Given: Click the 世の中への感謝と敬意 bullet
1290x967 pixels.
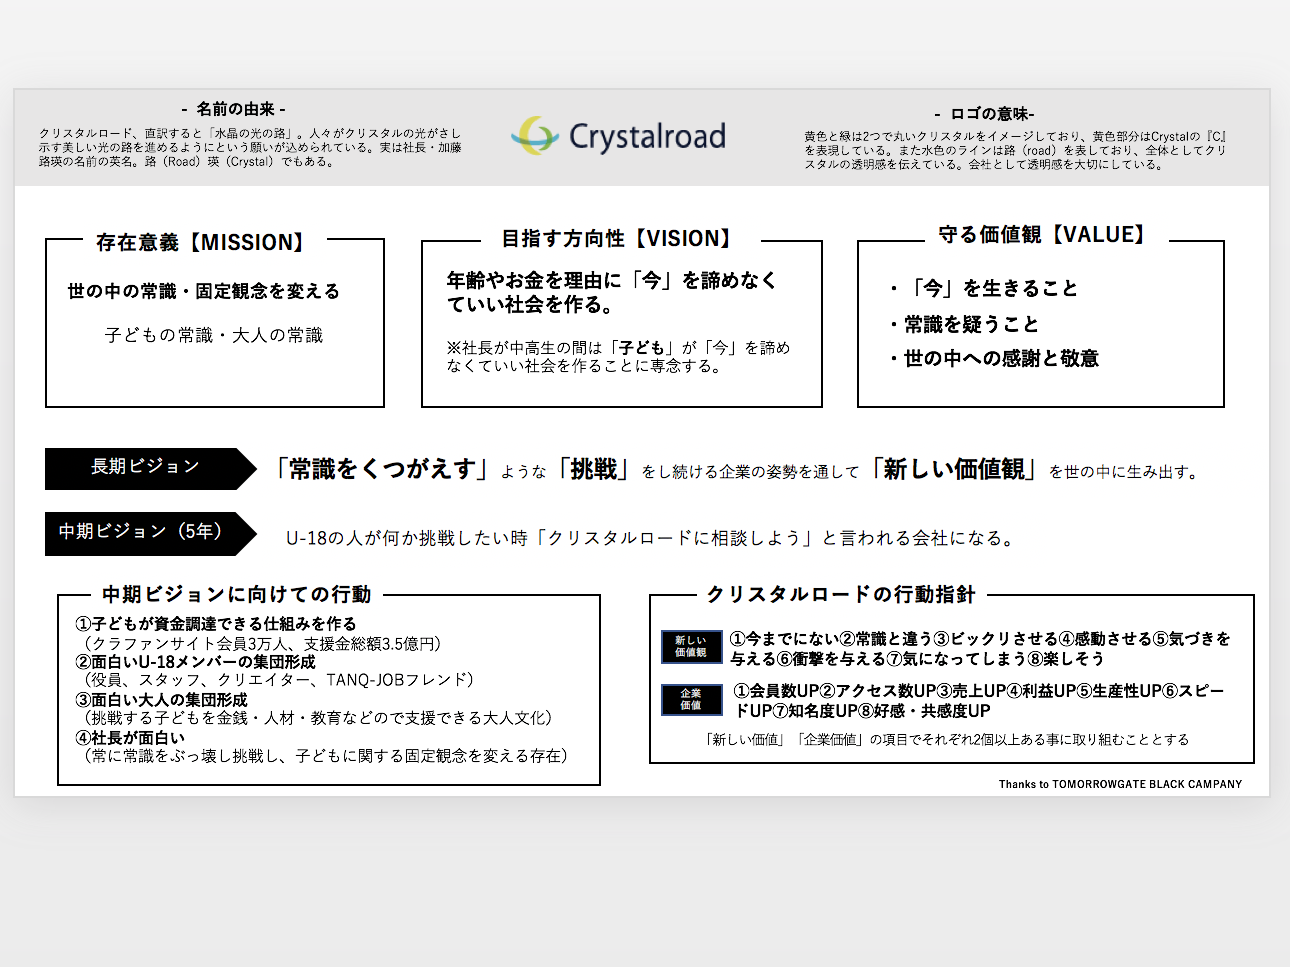Looking at the screenshot, I should pyautogui.click(x=994, y=358).
